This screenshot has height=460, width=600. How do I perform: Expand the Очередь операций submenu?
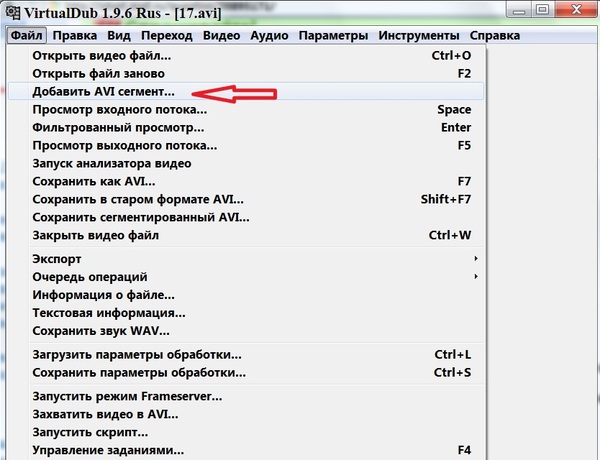tap(90, 277)
